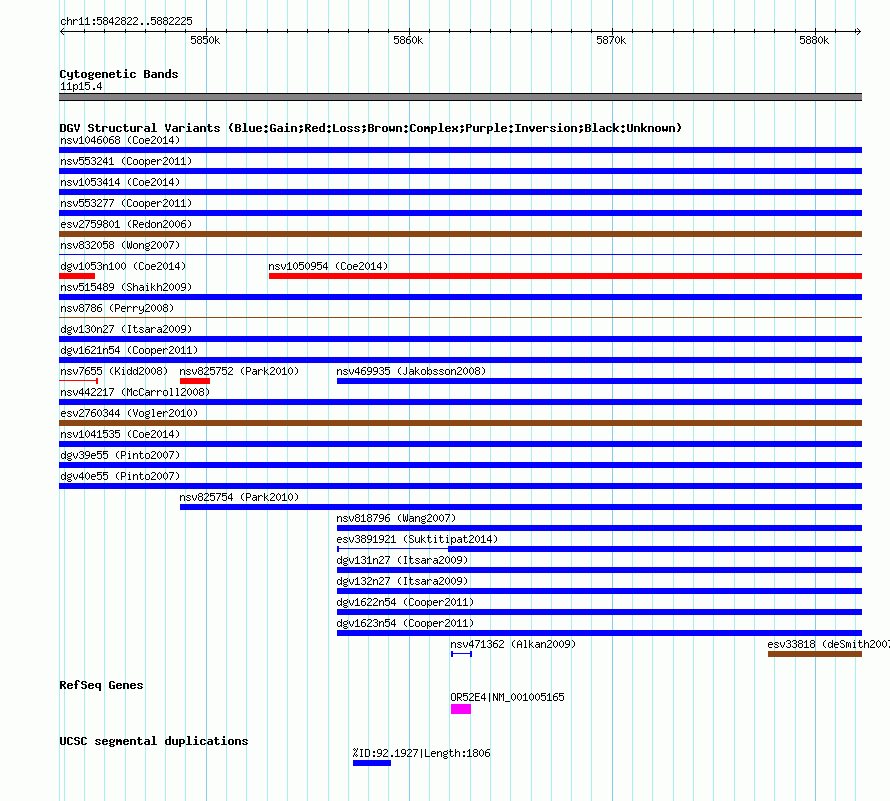This screenshot has width=890, height=801.
Task: Select the nsv469935 (Jakobsson2008) label
Action: (411, 371)
